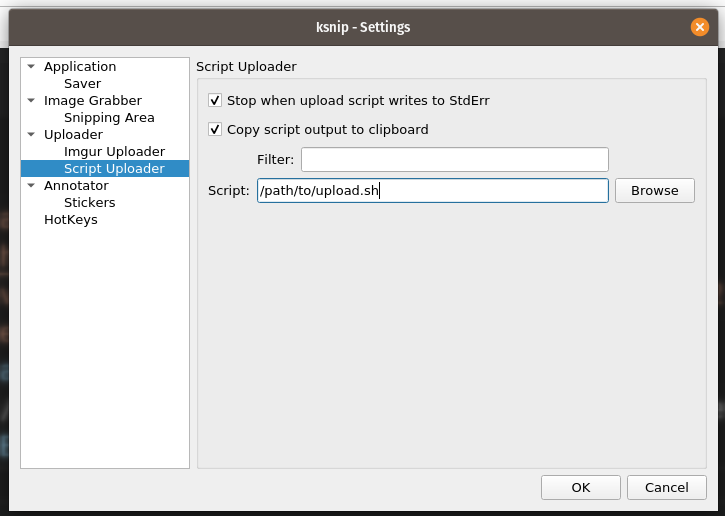Confirm settings with the OK button

point(581,487)
